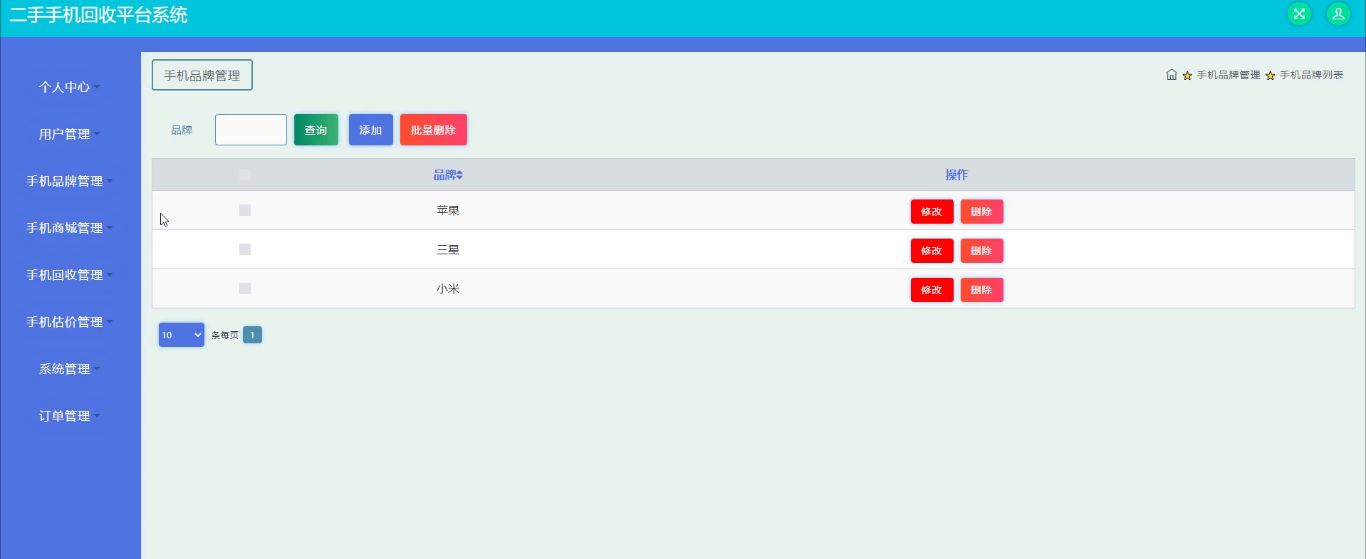The height and width of the screenshot is (559, 1366).
Task: Click the fullscreen toggle icon in header
Action: click(x=1298, y=13)
